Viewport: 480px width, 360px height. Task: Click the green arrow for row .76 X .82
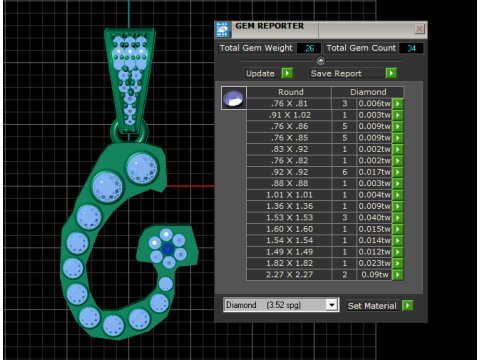click(x=398, y=160)
